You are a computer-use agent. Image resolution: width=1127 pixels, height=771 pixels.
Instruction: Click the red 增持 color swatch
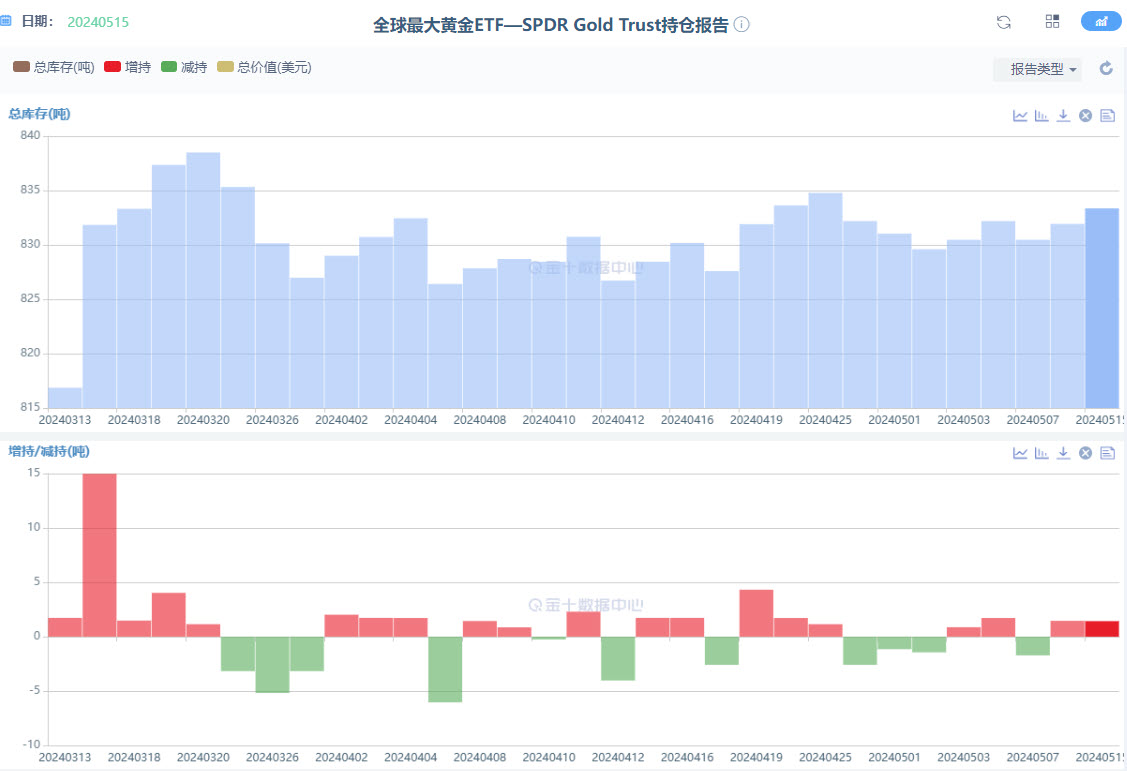point(112,67)
